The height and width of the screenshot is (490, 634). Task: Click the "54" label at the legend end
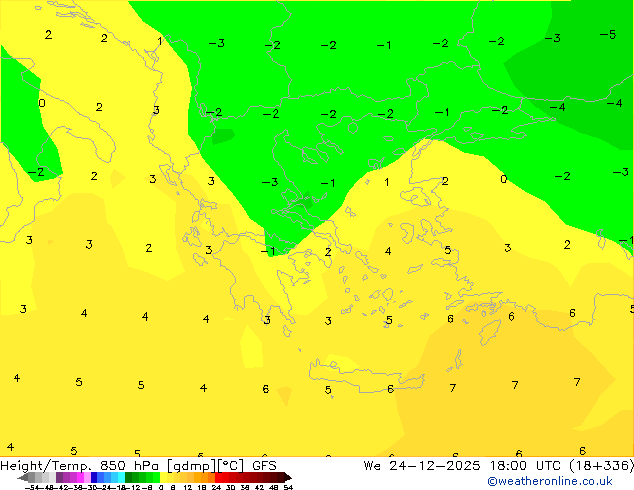tap(288, 488)
